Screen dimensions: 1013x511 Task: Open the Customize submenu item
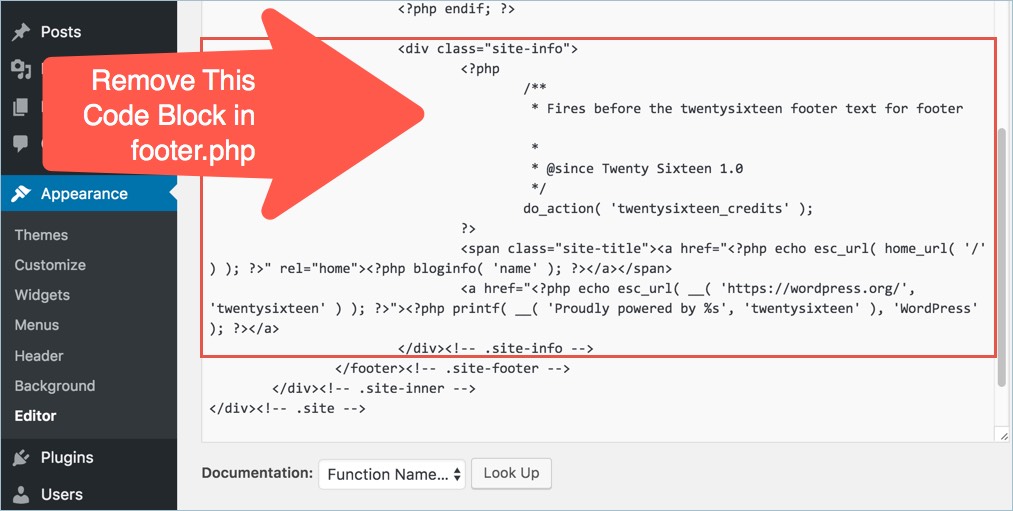pos(50,265)
